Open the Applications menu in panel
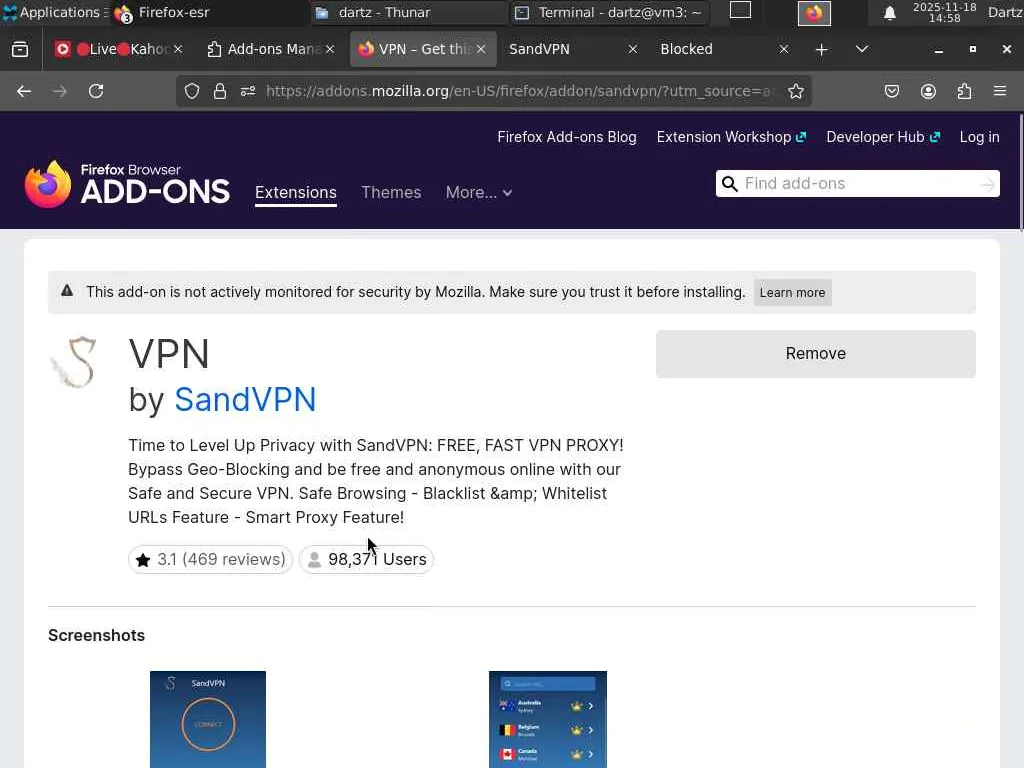 pyautogui.click(x=54, y=12)
